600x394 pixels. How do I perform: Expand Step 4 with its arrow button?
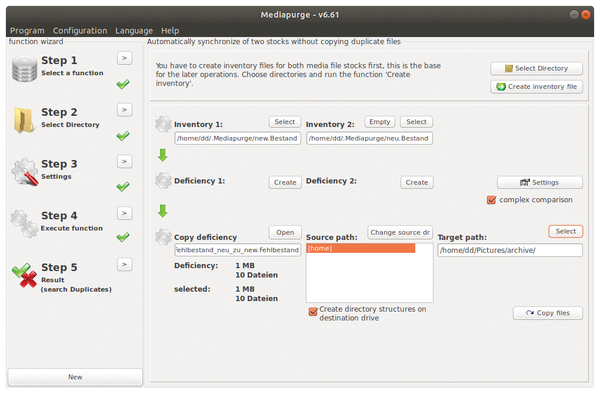[x=124, y=213]
